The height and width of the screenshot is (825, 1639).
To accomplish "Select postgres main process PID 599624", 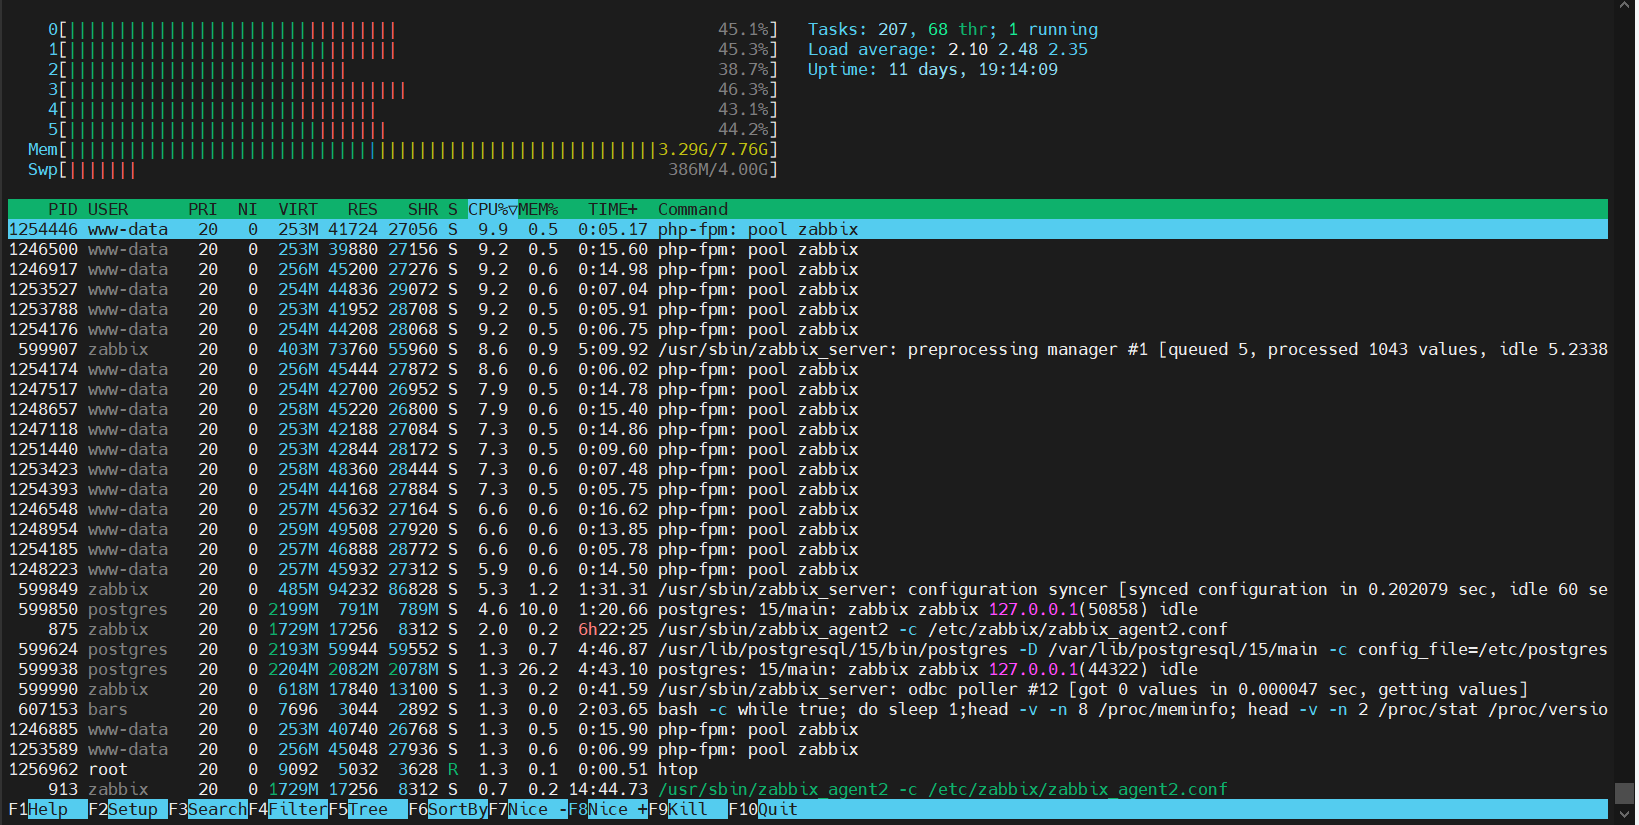I will pyautogui.click(x=808, y=649).
